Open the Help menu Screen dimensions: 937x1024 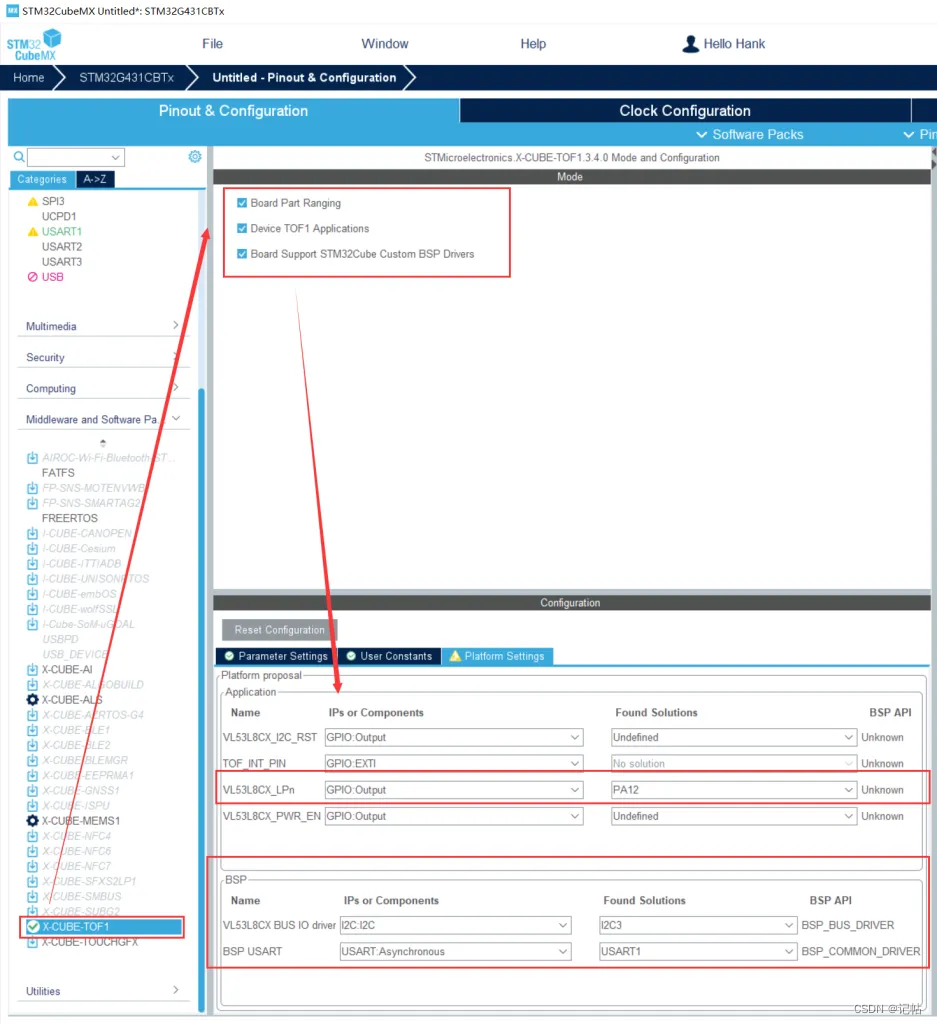click(533, 44)
